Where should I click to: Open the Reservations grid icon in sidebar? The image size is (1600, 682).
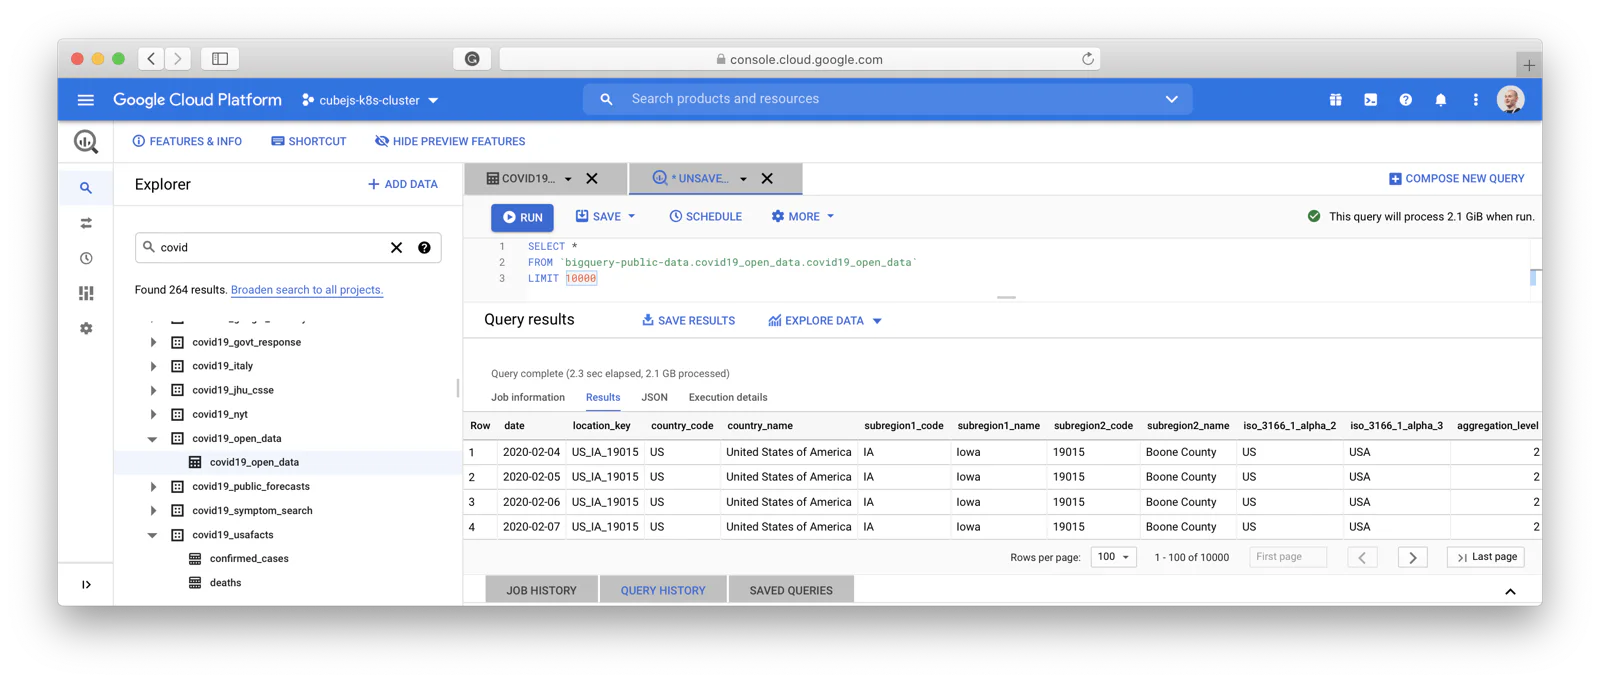86,293
